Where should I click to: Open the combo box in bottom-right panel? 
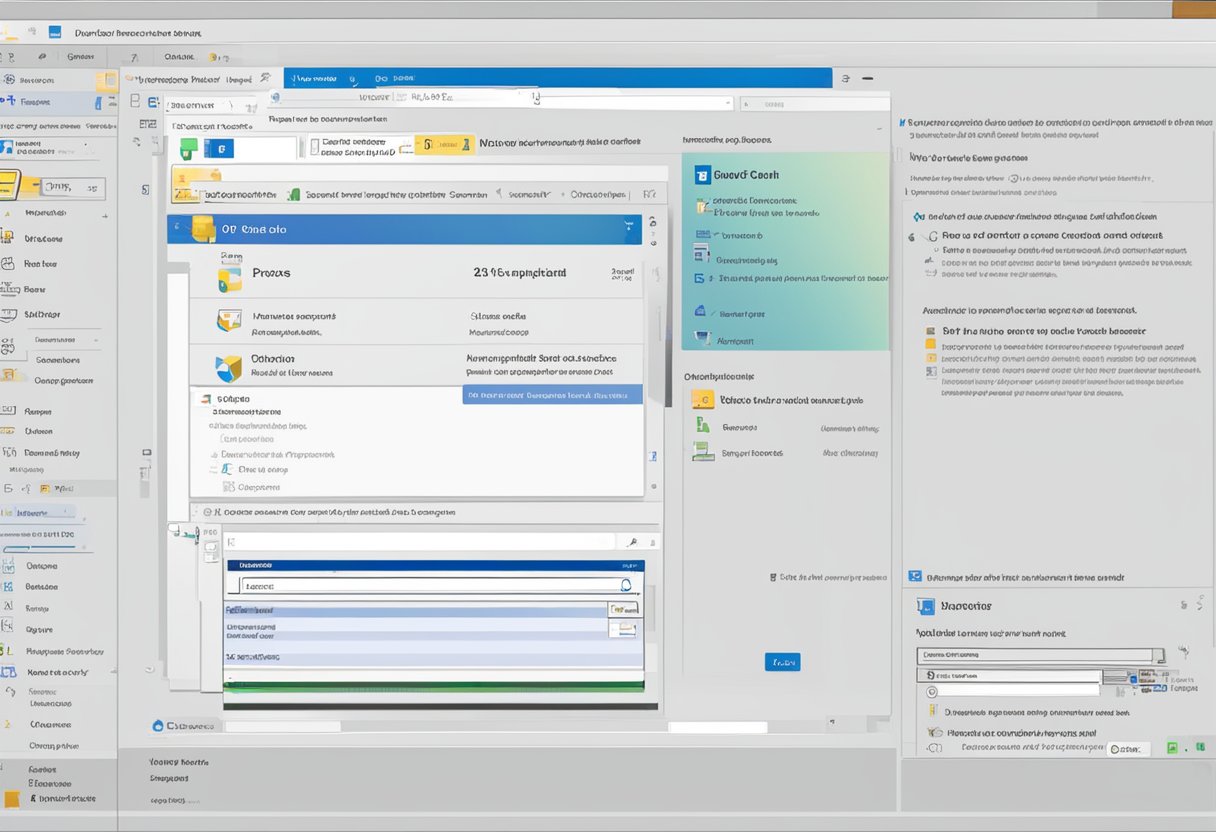click(1040, 656)
